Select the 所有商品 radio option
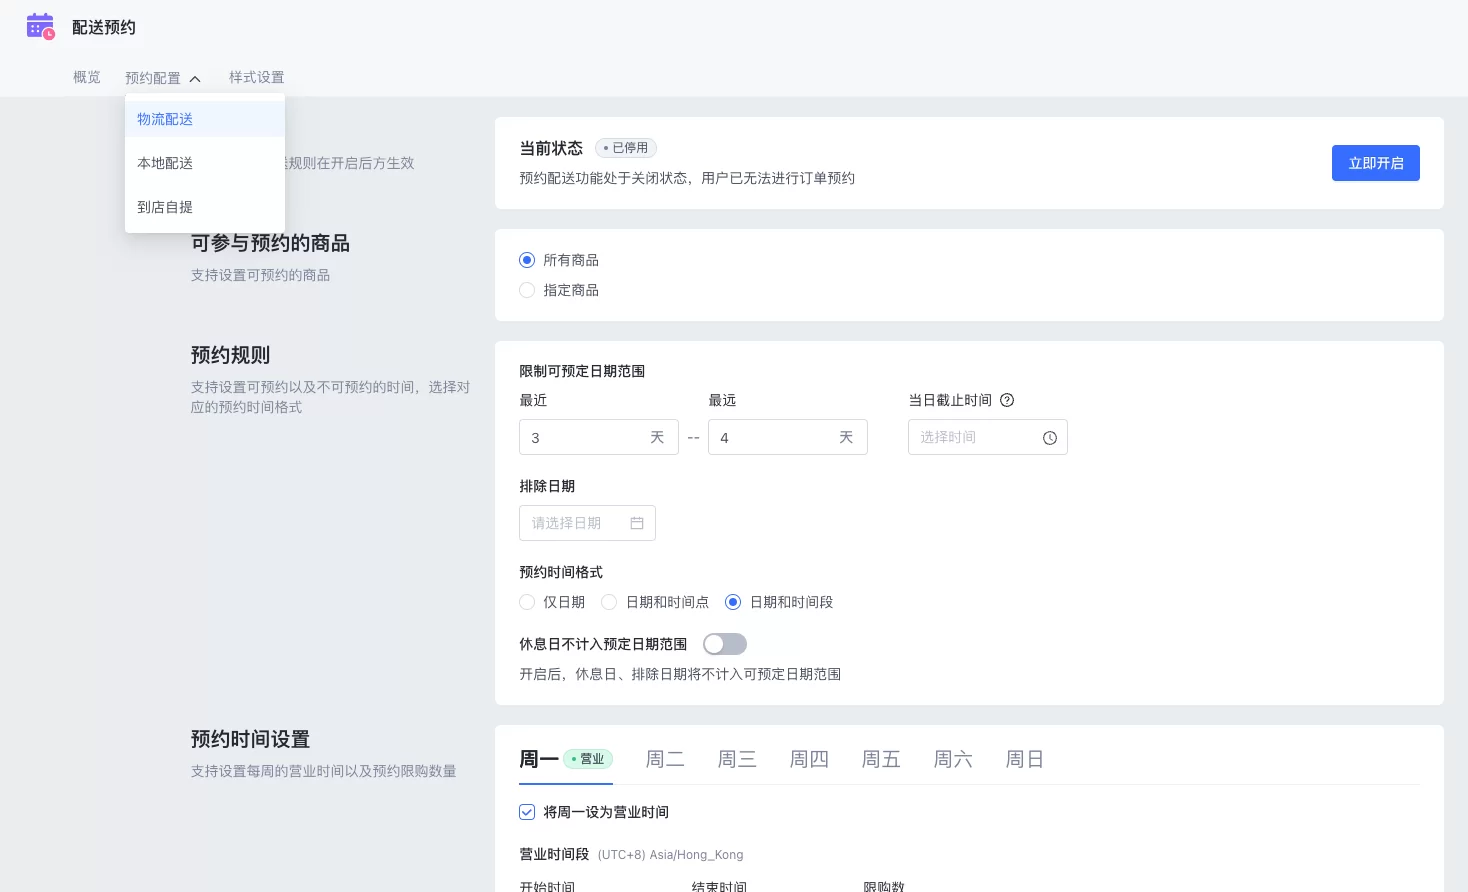This screenshot has height=892, width=1468. coord(527,260)
